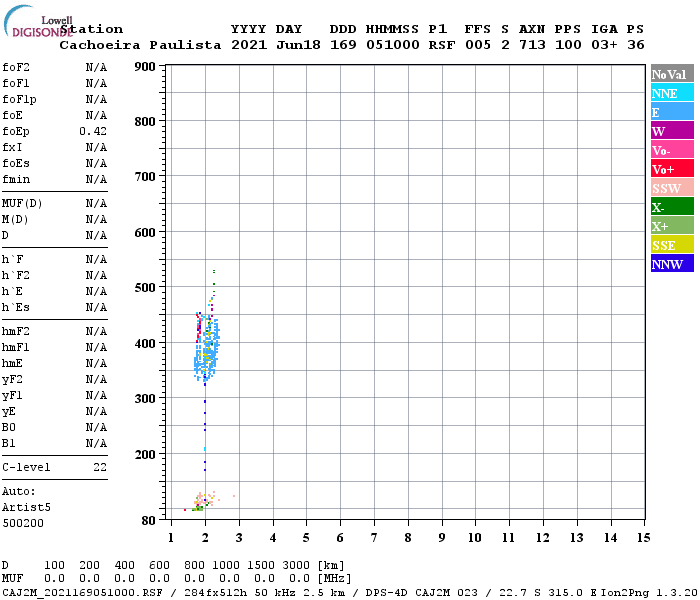Click the IGA value 03+
The height and width of the screenshot is (600, 700).
point(604,45)
